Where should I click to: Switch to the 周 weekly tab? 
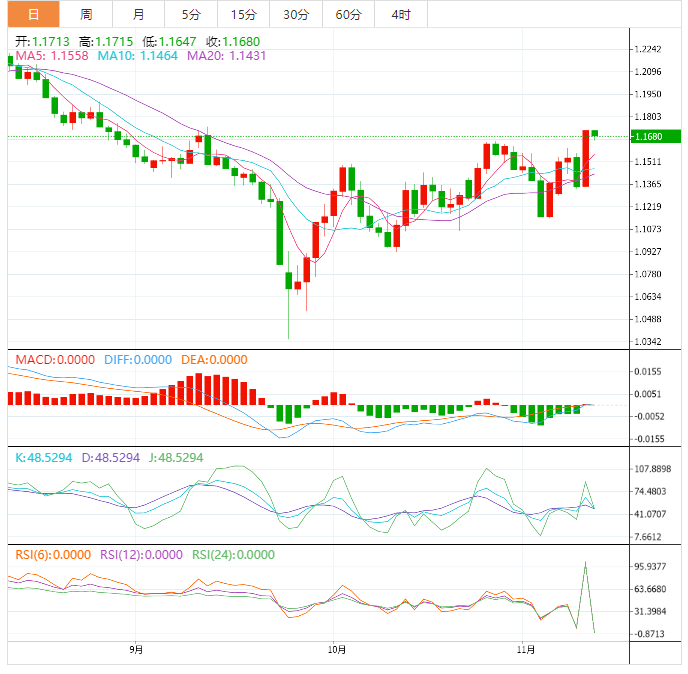pos(86,14)
